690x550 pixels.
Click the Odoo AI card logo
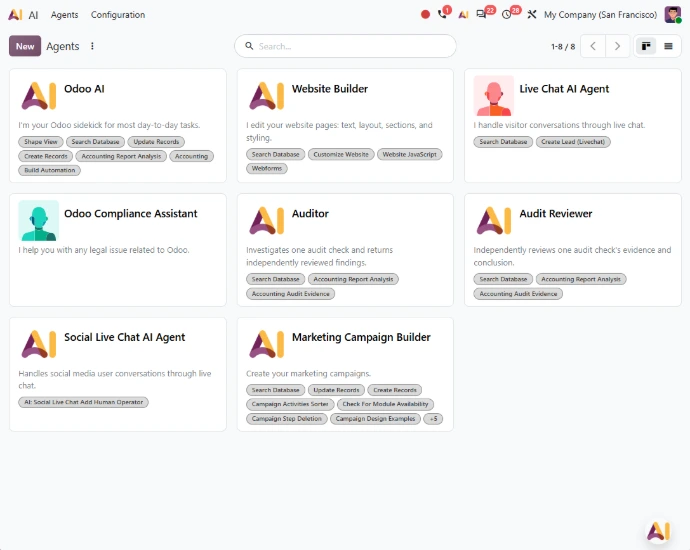pyautogui.click(x=39, y=95)
